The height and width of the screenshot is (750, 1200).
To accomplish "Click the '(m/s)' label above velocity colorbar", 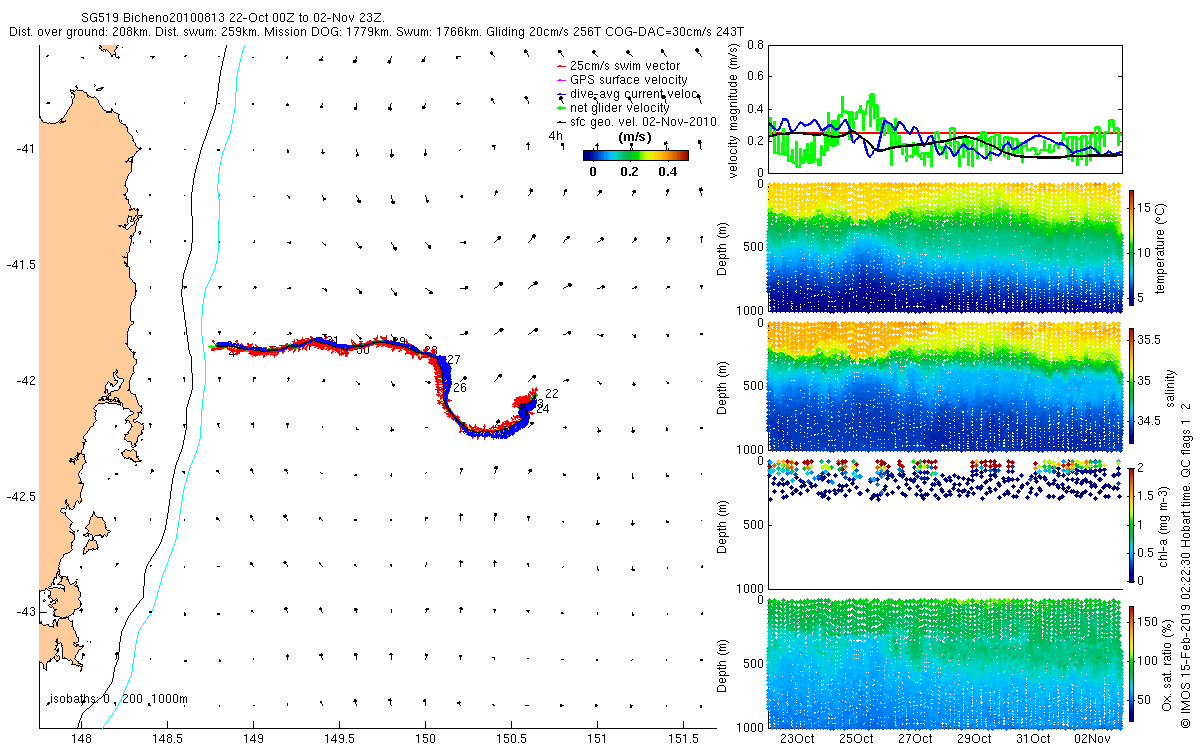I will pos(635,137).
